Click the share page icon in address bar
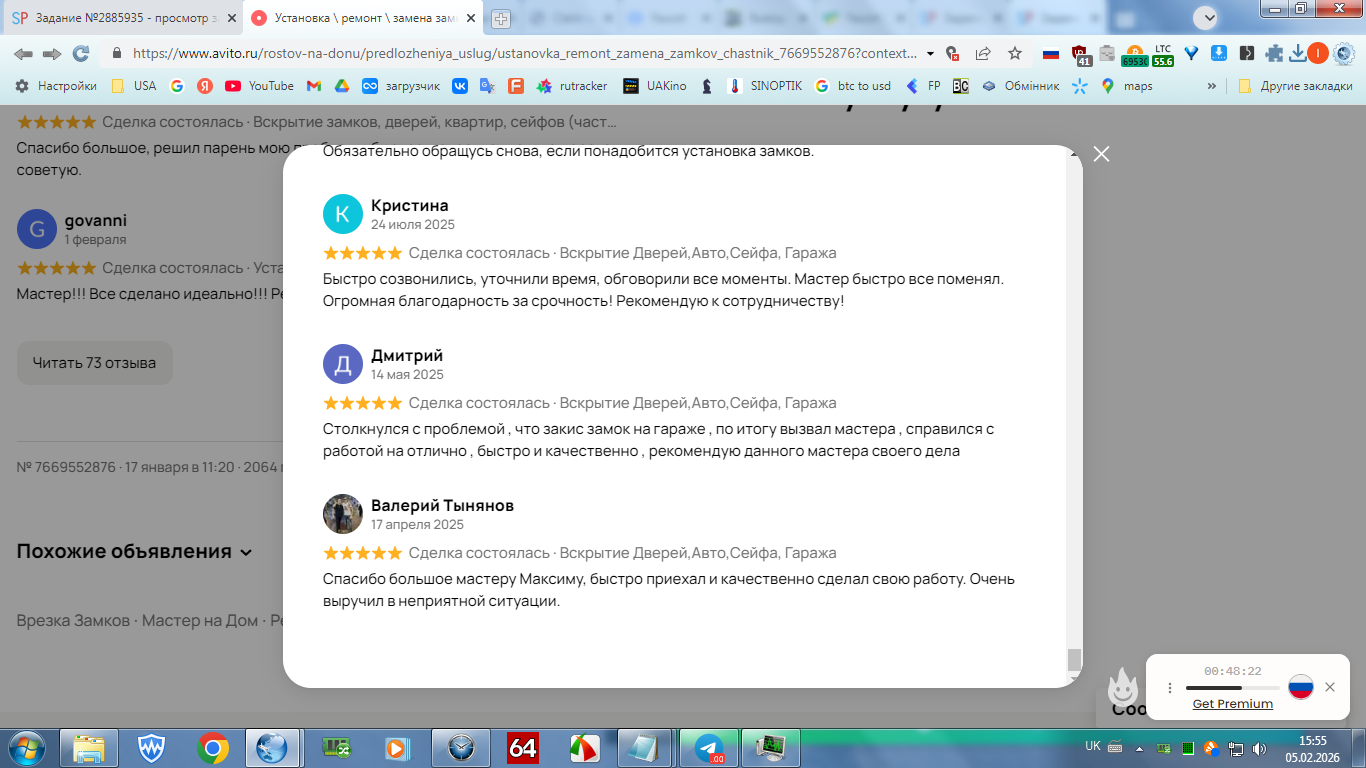 [x=983, y=53]
